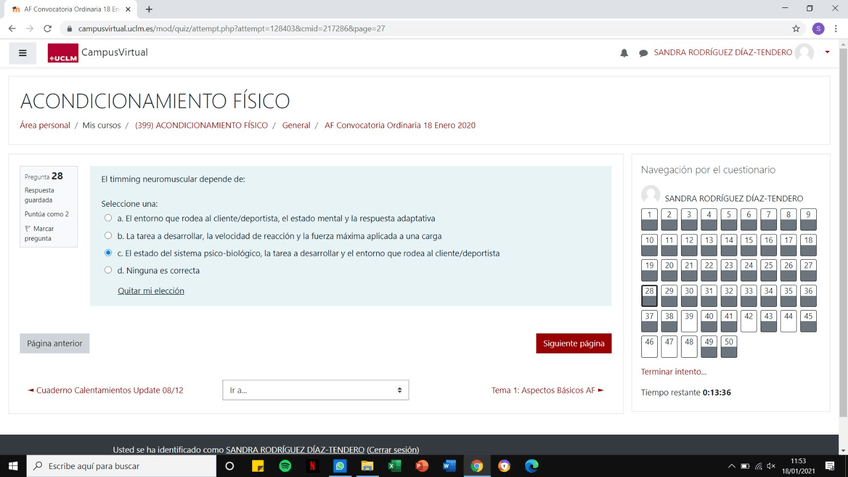Go to the General breadcrumb
848x477 pixels.
click(x=296, y=126)
